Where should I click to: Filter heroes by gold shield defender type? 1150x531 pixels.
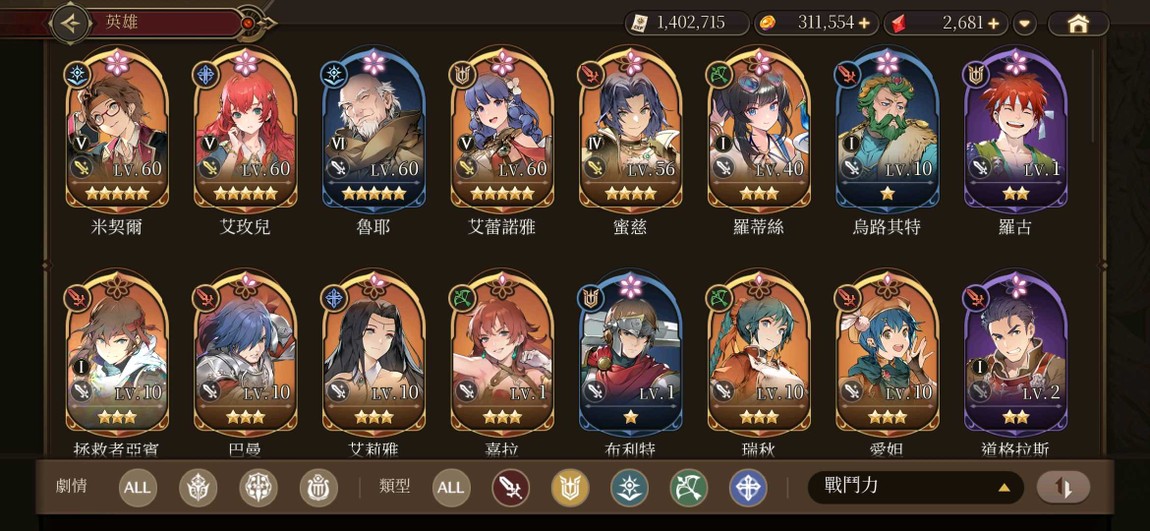(x=570, y=488)
